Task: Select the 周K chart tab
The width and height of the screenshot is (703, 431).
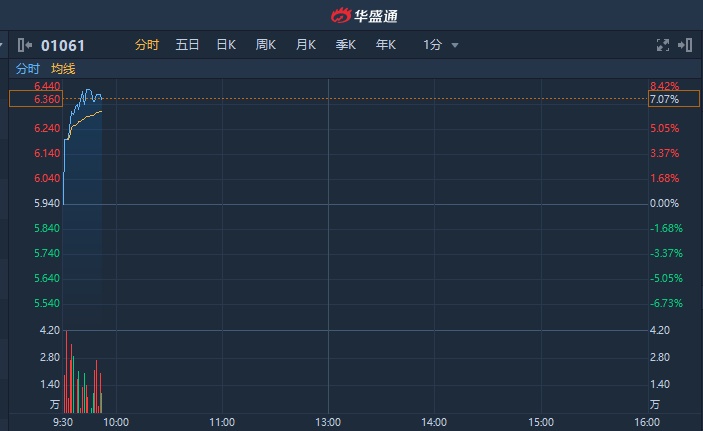Action: pyautogui.click(x=265, y=45)
